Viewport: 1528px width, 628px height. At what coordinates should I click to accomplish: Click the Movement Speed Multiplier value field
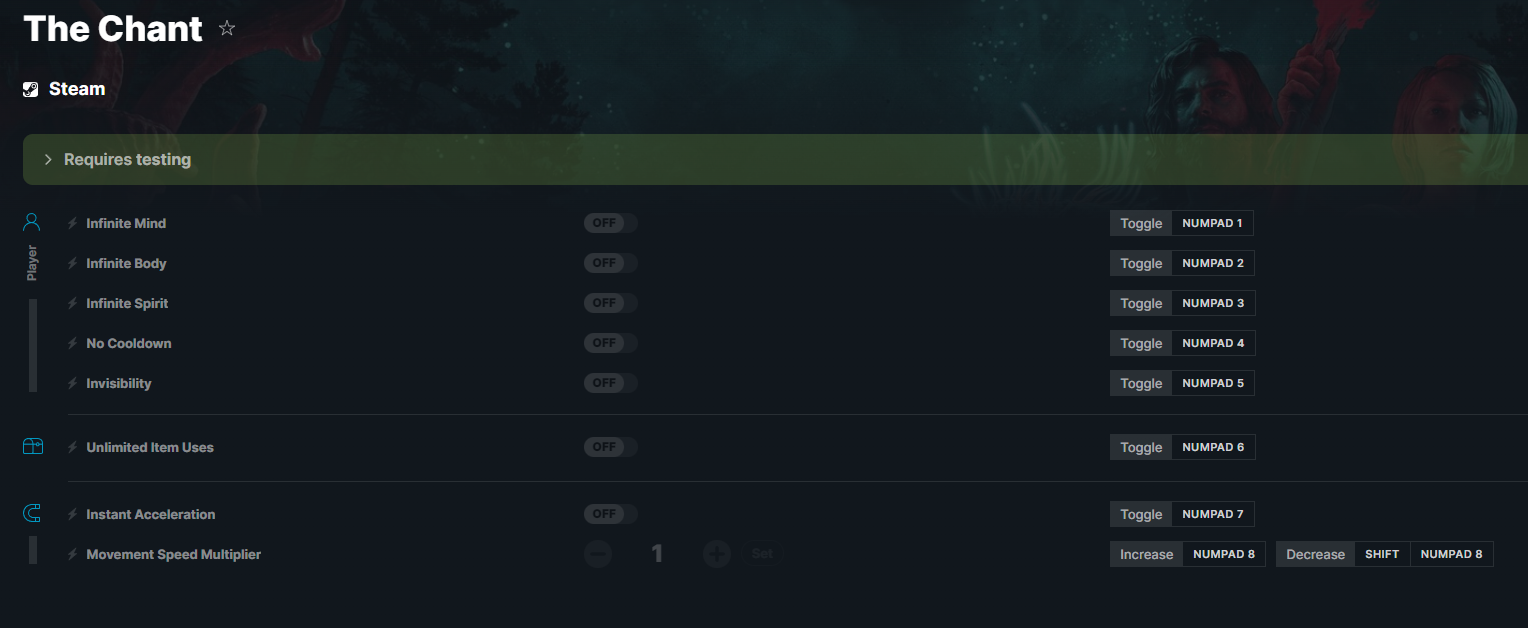(x=657, y=553)
